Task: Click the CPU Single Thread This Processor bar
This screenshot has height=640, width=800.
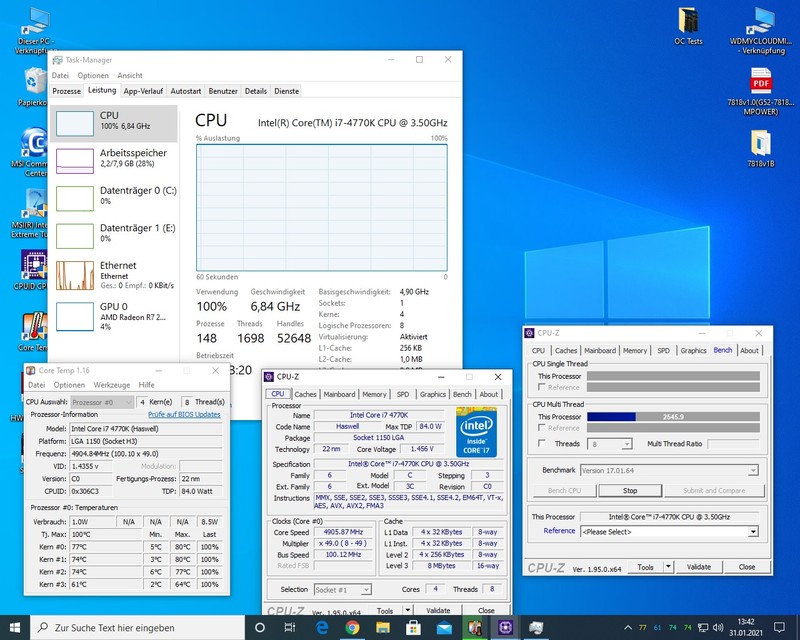Action: (x=673, y=376)
